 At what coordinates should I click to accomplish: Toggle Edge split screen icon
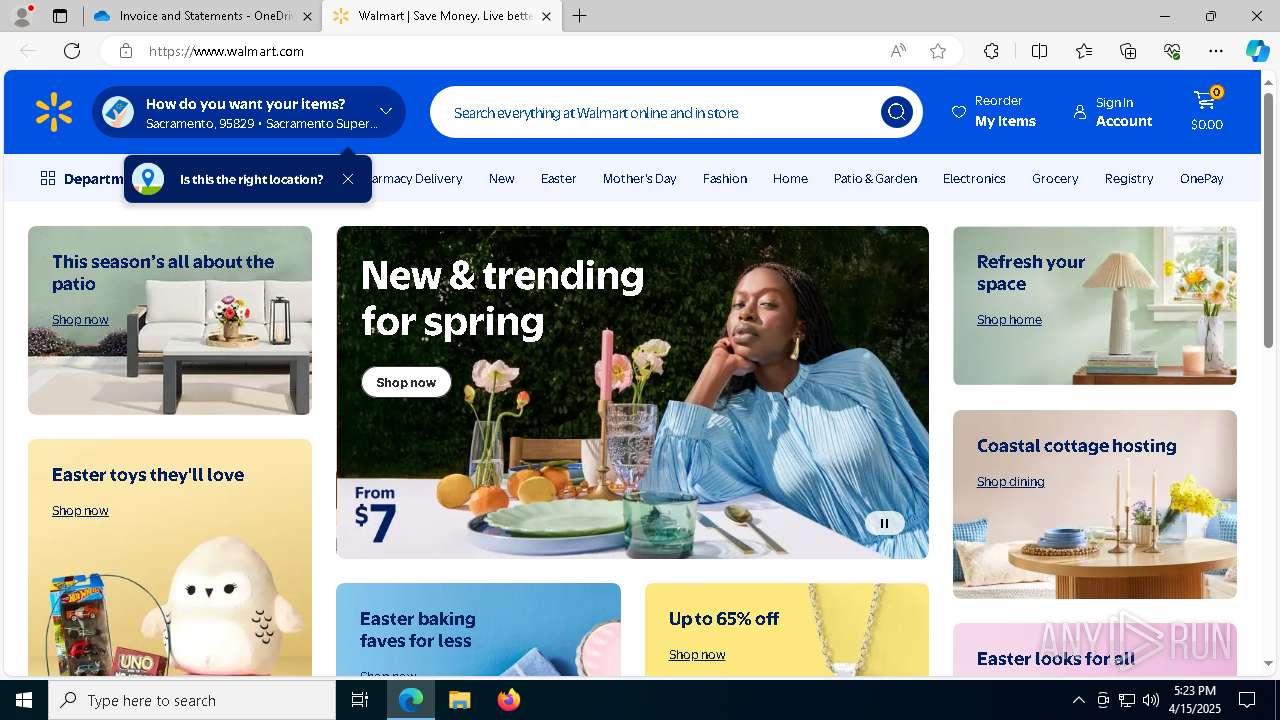pos(1039,51)
